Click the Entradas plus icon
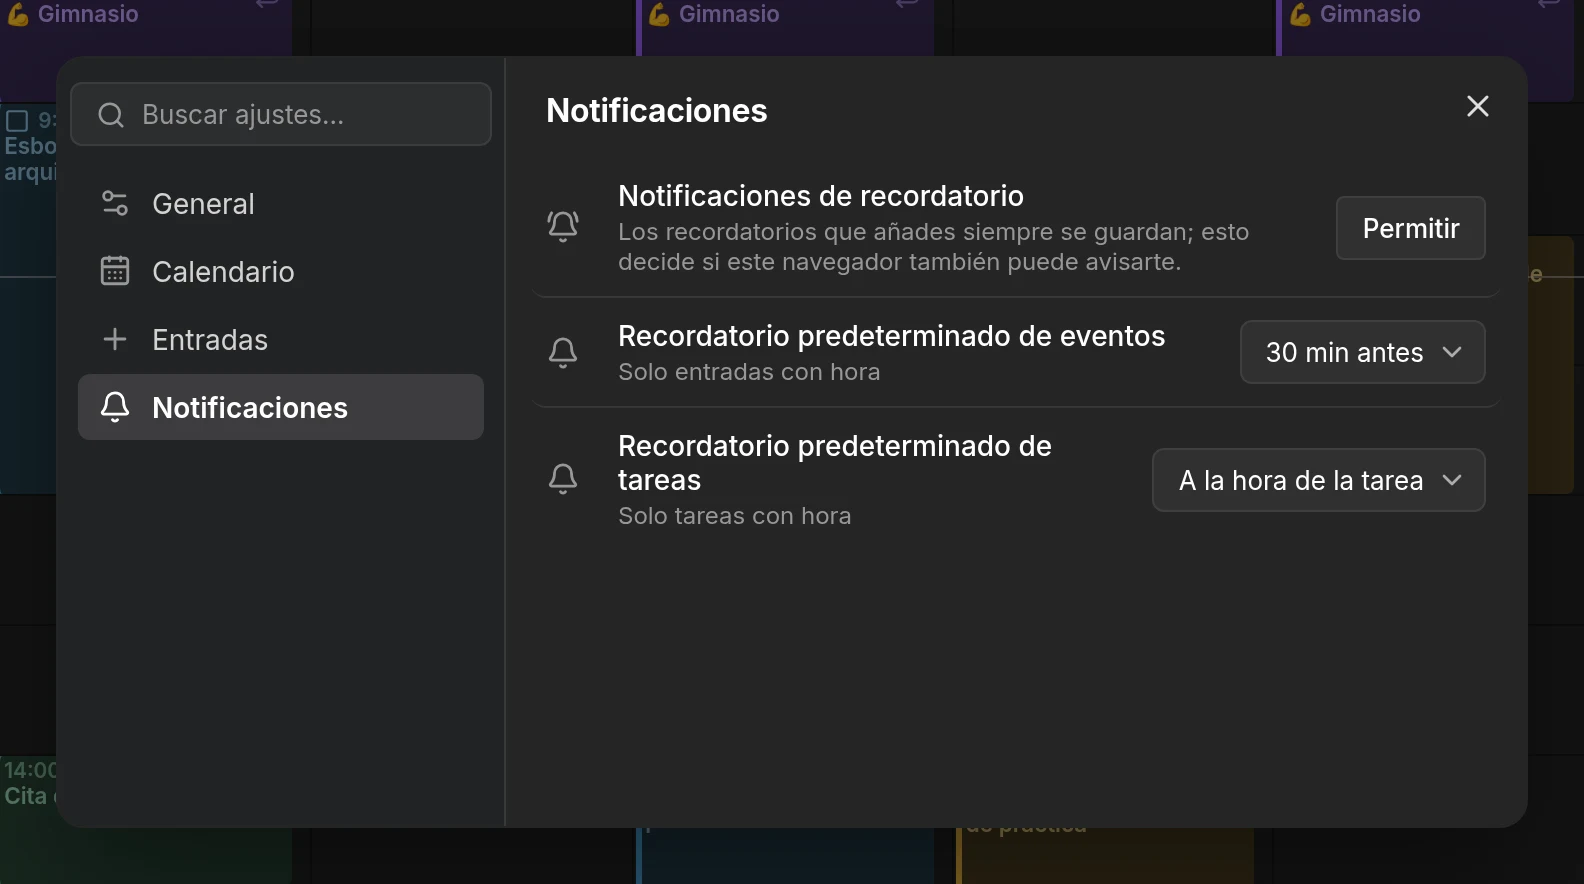1584x884 pixels. coord(115,339)
